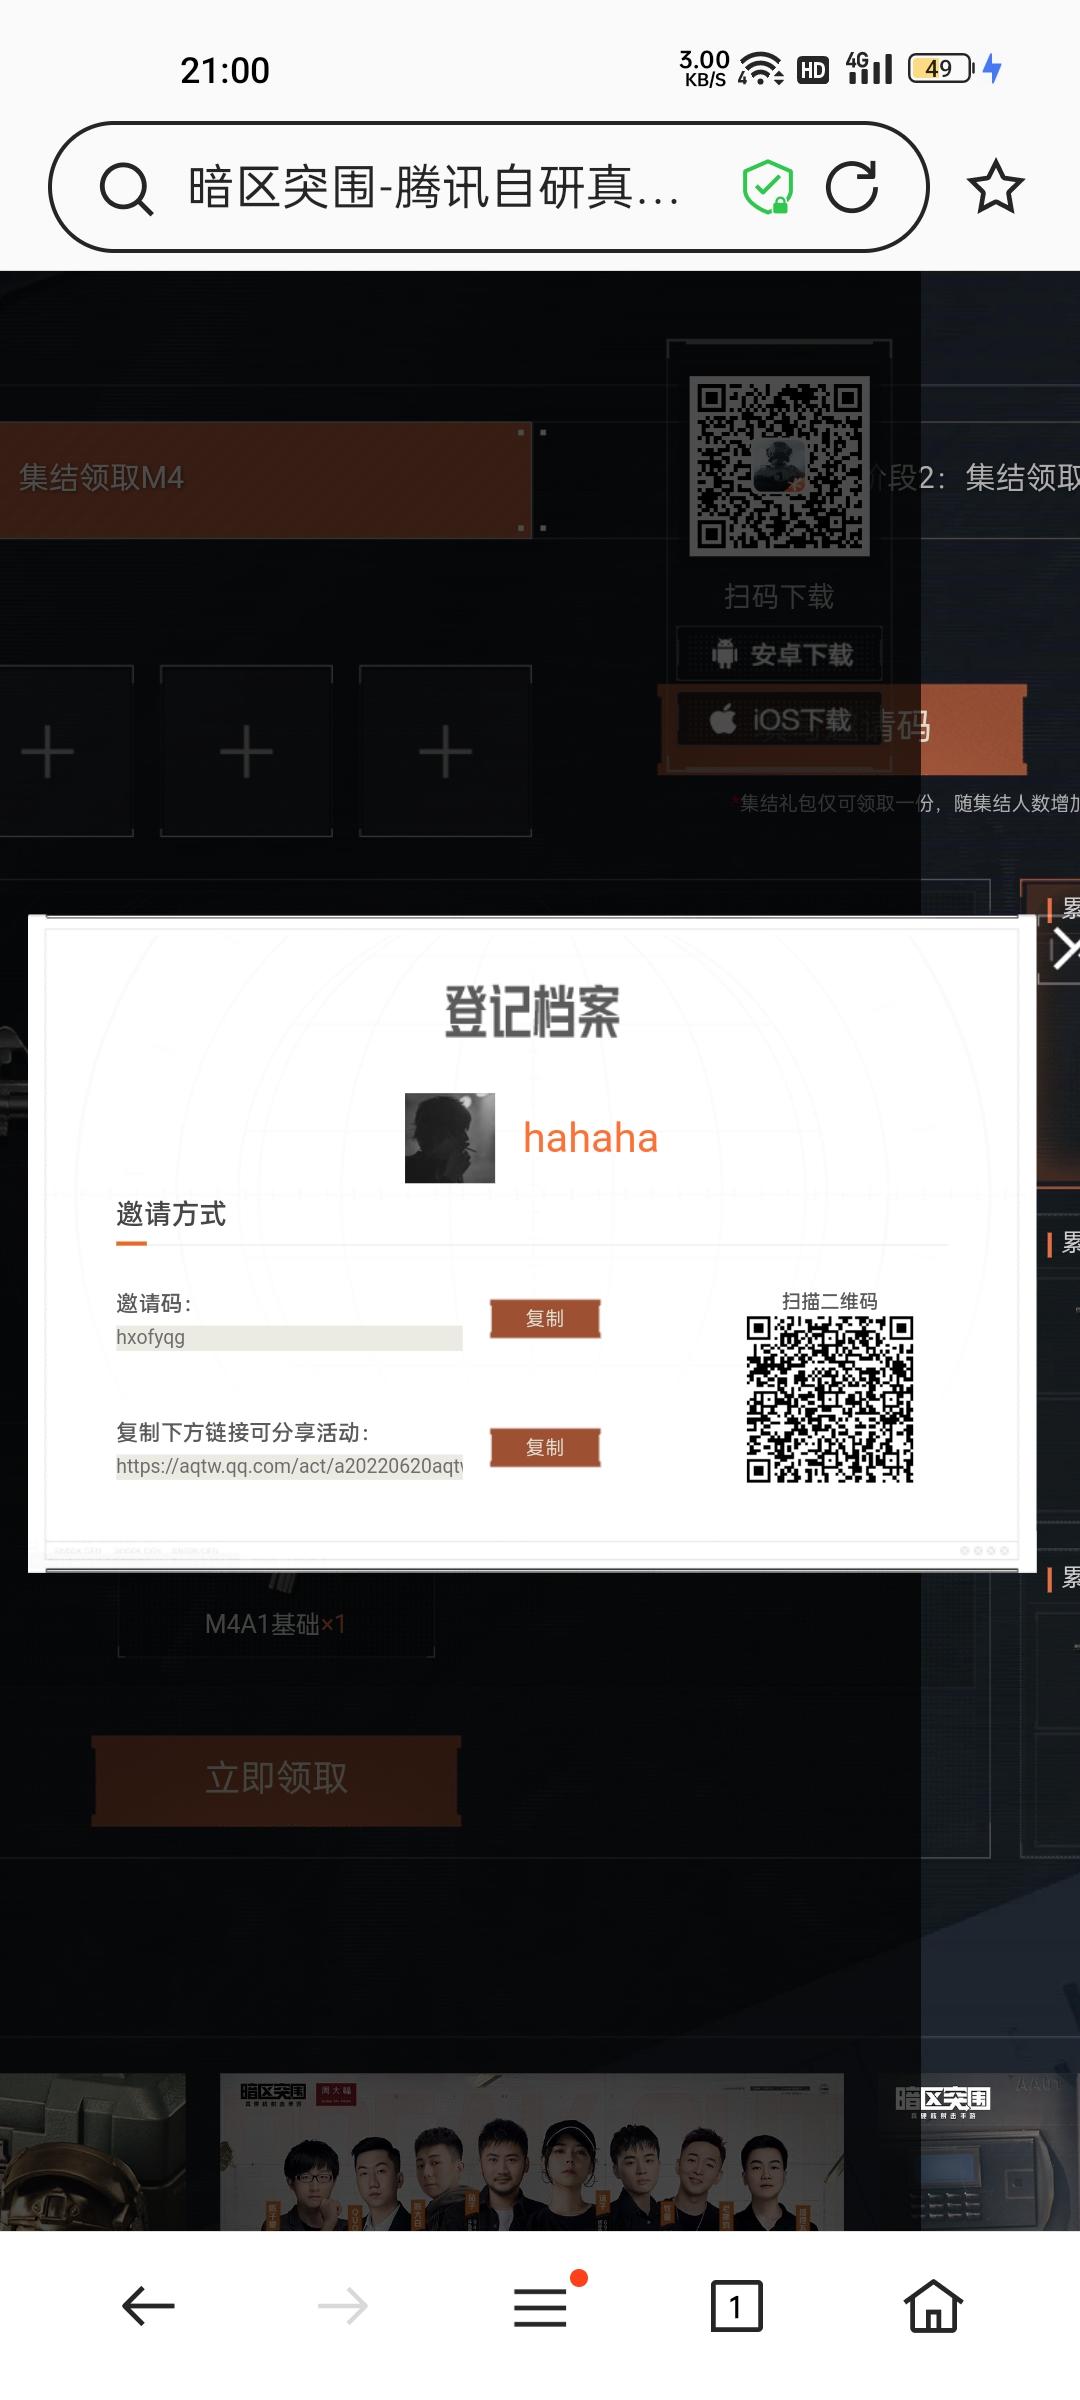This screenshot has width=1080, height=2400.
Task: Select the invite code field hxofyqg
Action: pos(289,1338)
